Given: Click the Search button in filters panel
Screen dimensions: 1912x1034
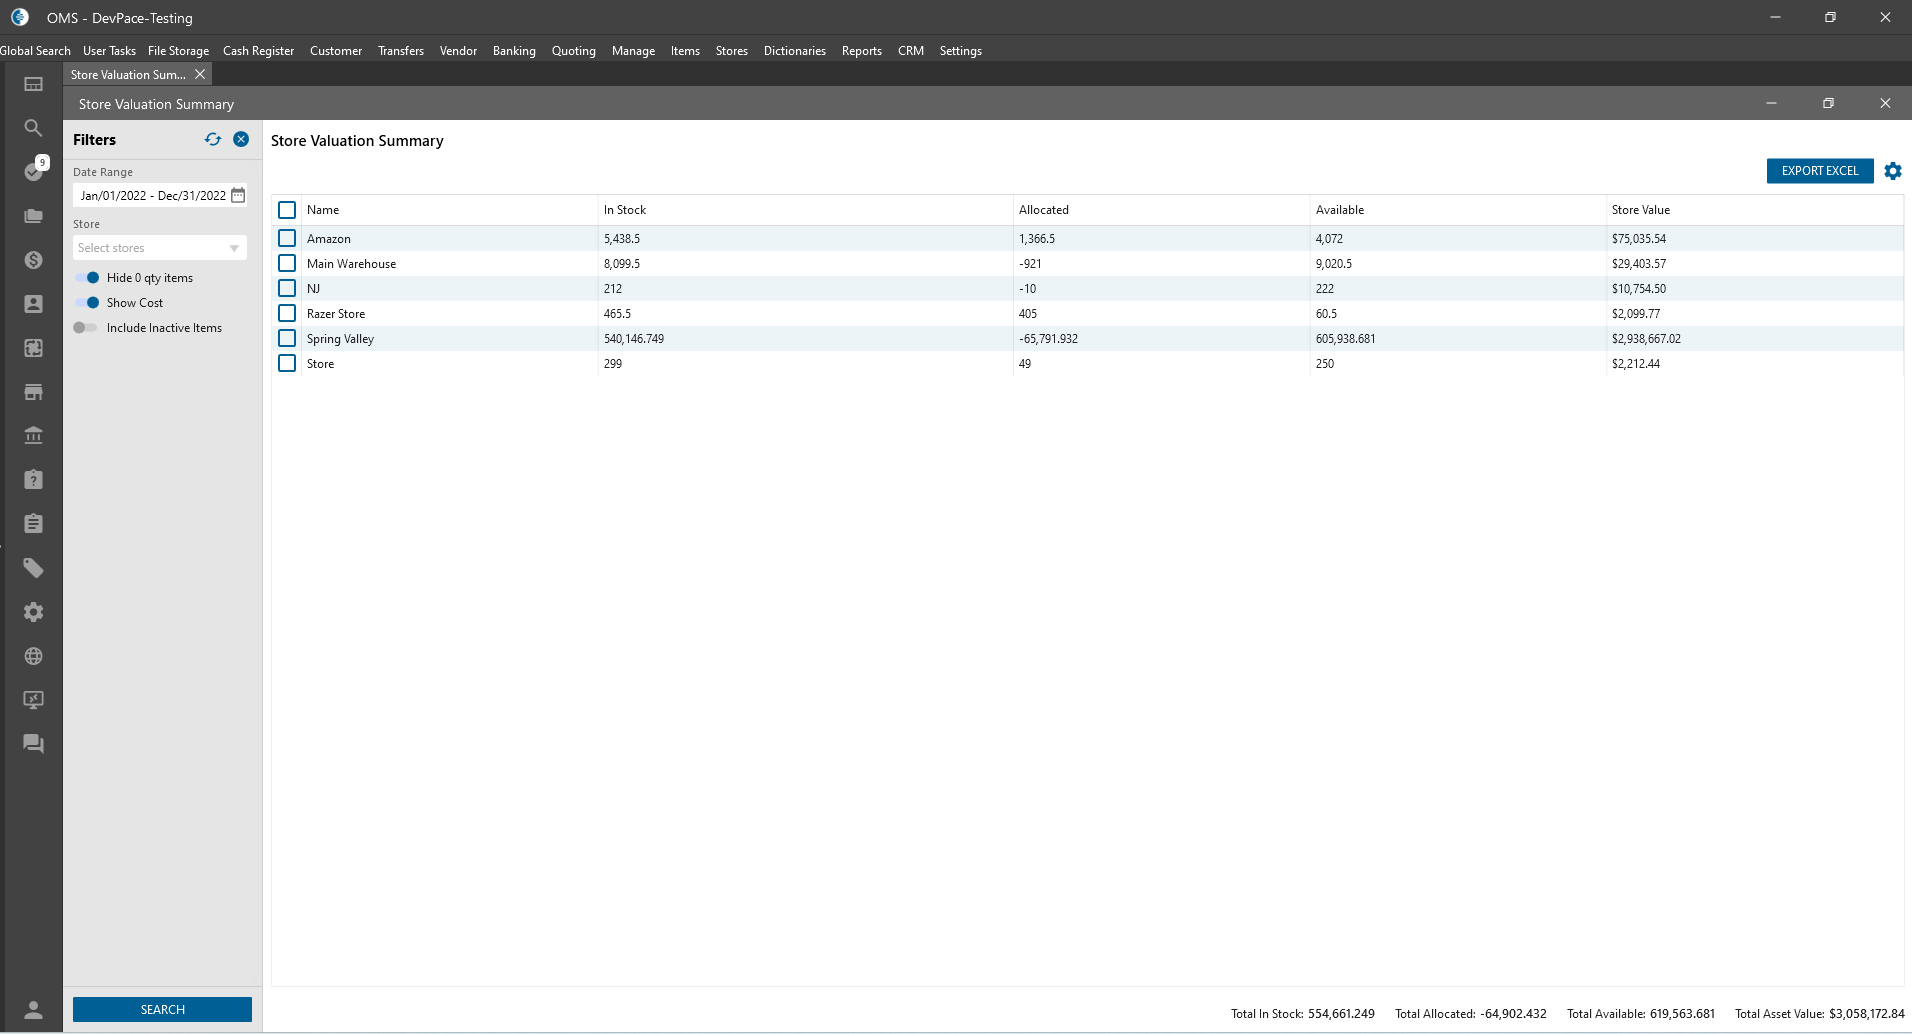Looking at the screenshot, I should coord(162,1010).
